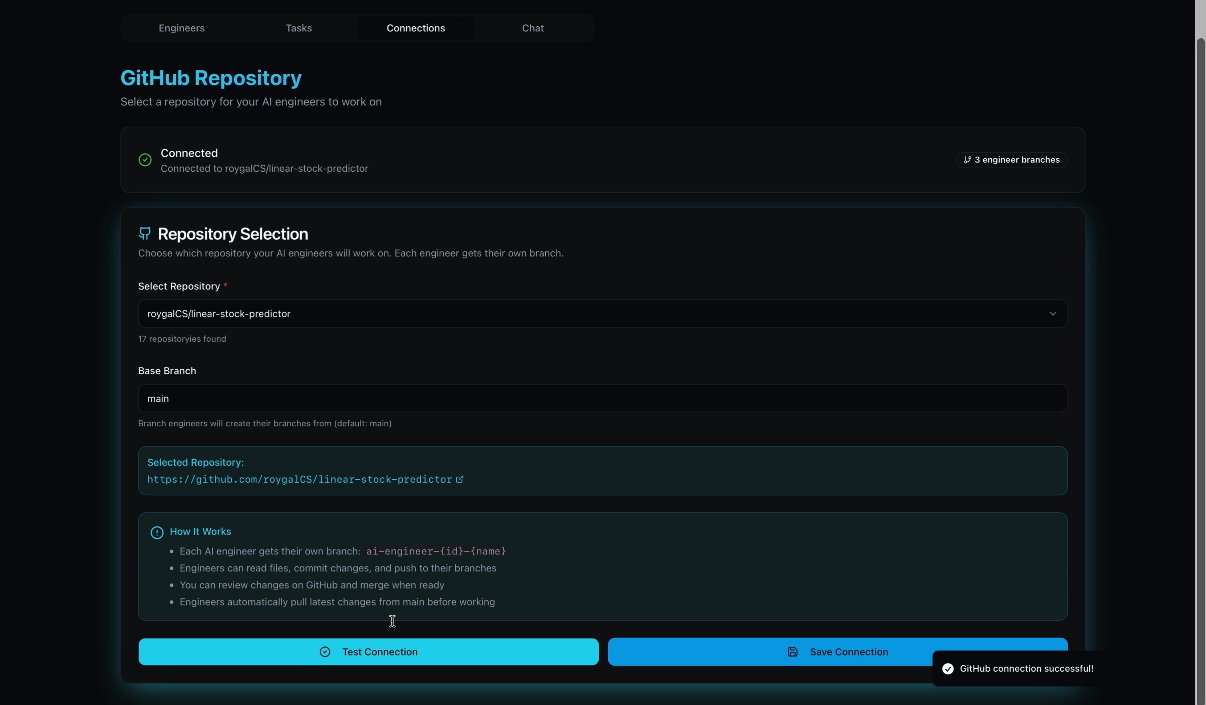
Task: Click the Test Connection button
Action: (x=368, y=652)
